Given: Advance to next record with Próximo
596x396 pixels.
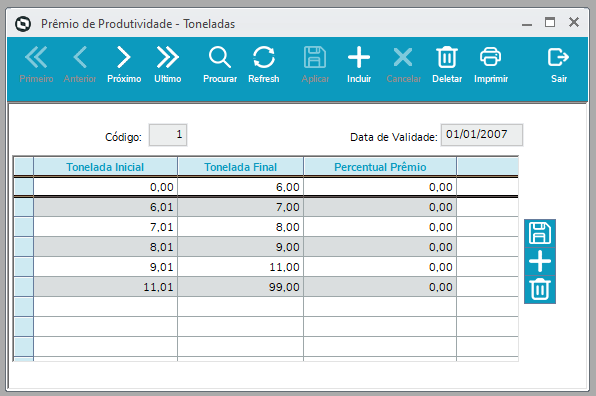Looking at the screenshot, I should 124,64.
